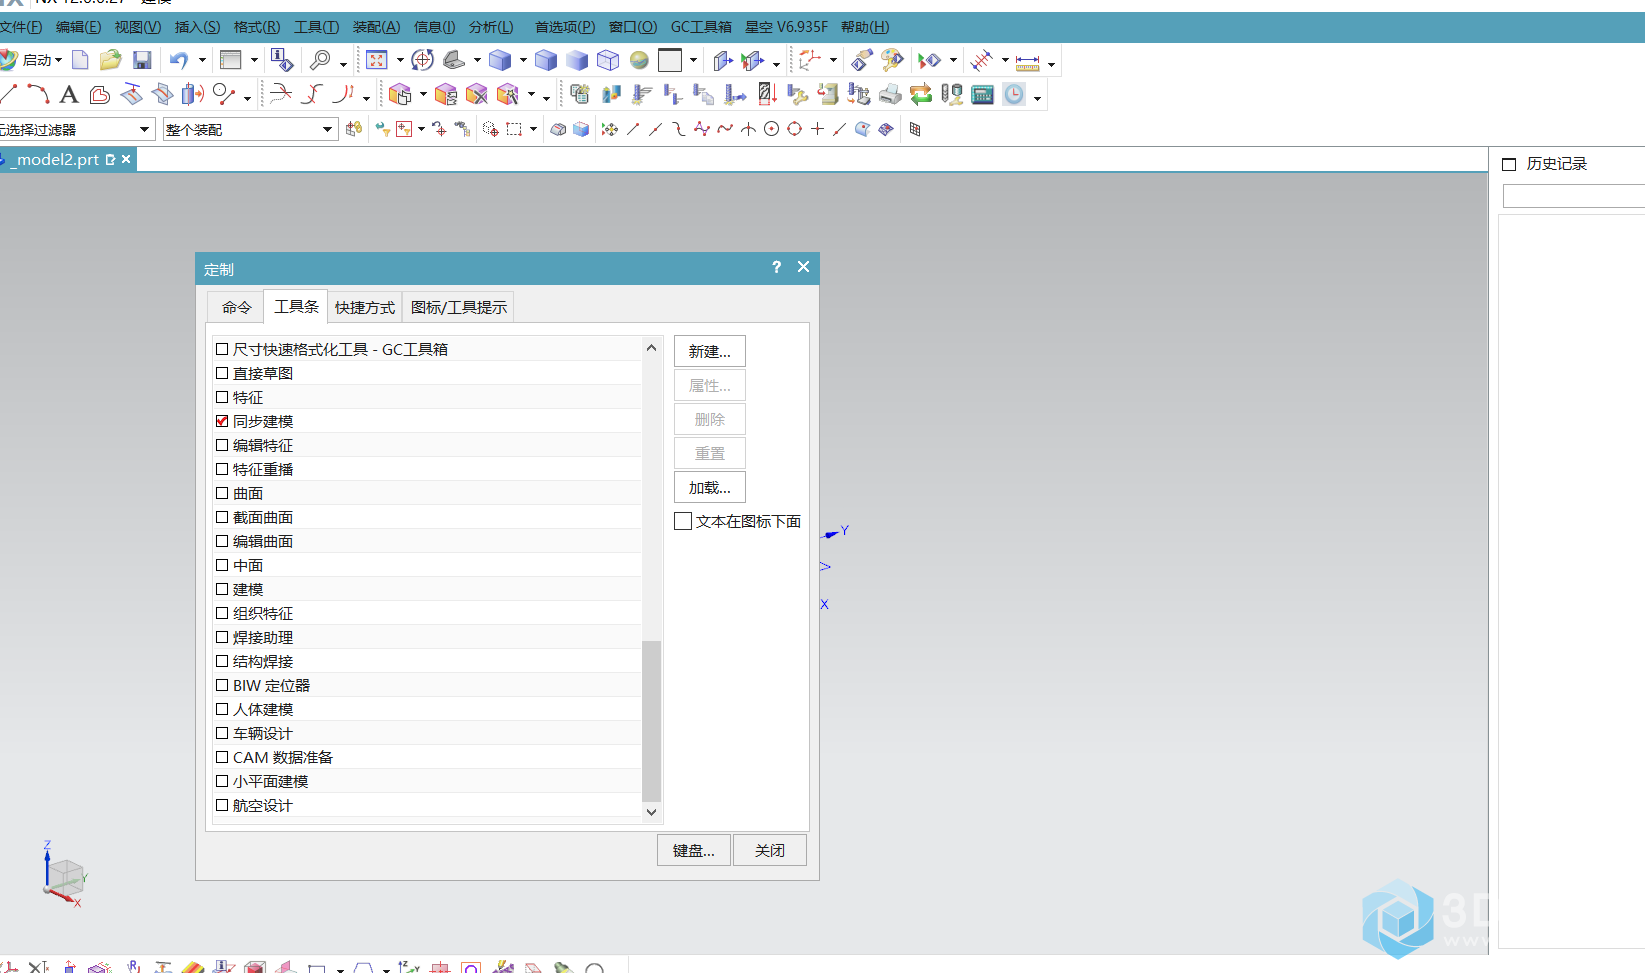
Task: Click the text 'A' tool icon
Action: [x=69, y=94]
